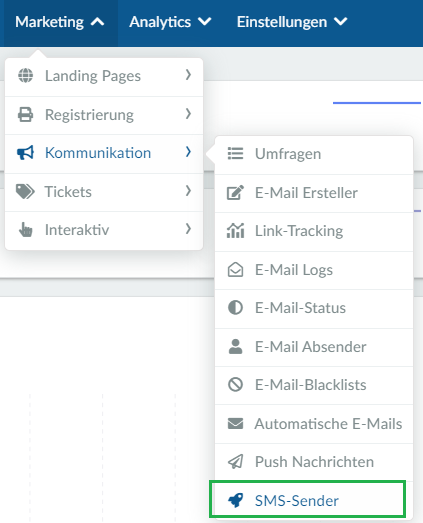This screenshot has height=523, width=423.
Task: Click the chart icon for Link-Tracking
Action: pos(236,231)
